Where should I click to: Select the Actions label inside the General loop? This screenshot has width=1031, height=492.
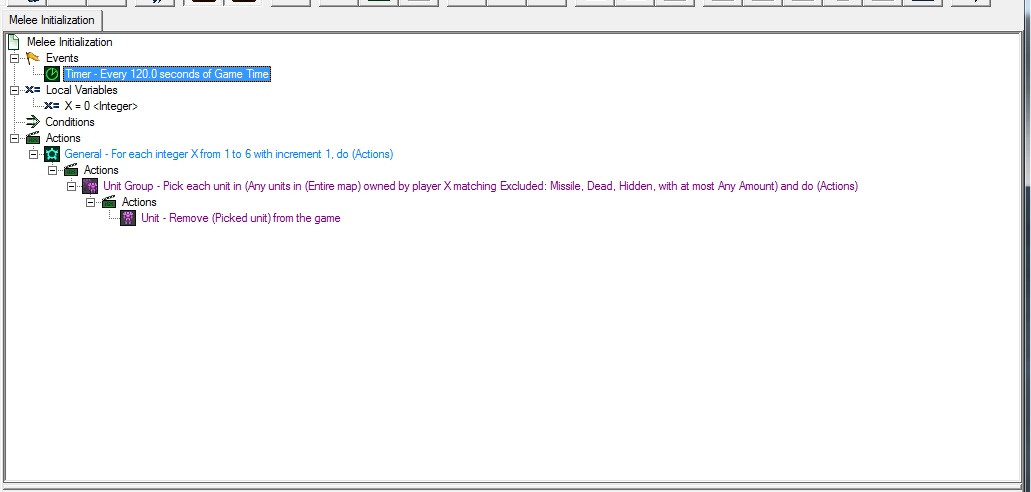101,170
